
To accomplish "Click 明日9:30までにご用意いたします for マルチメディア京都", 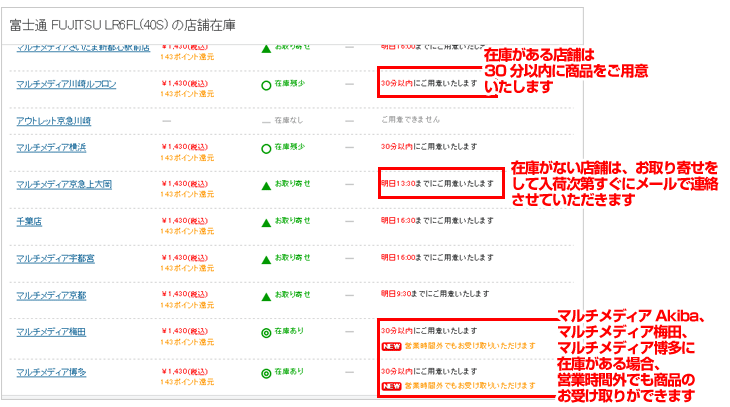I will [x=435, y=294].
